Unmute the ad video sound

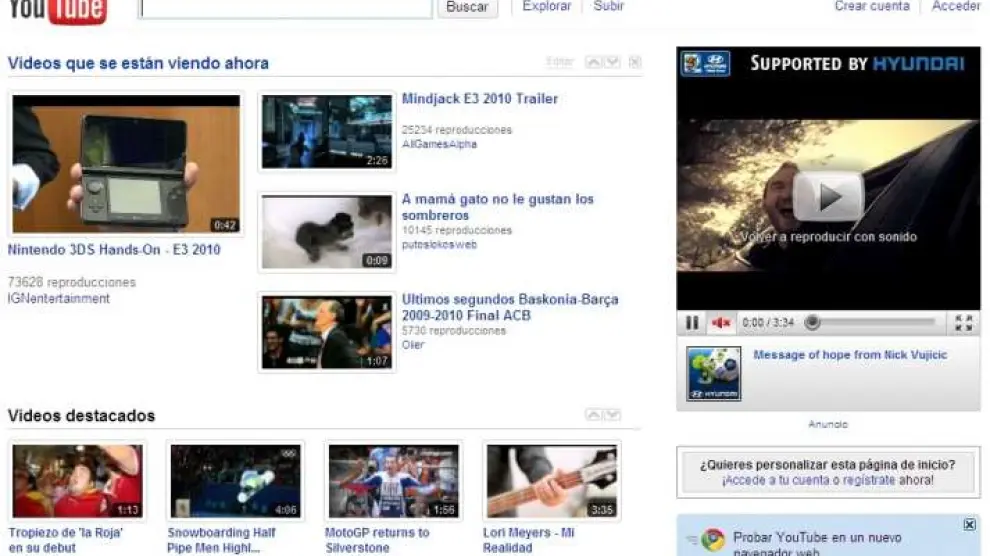pos(720,323)
